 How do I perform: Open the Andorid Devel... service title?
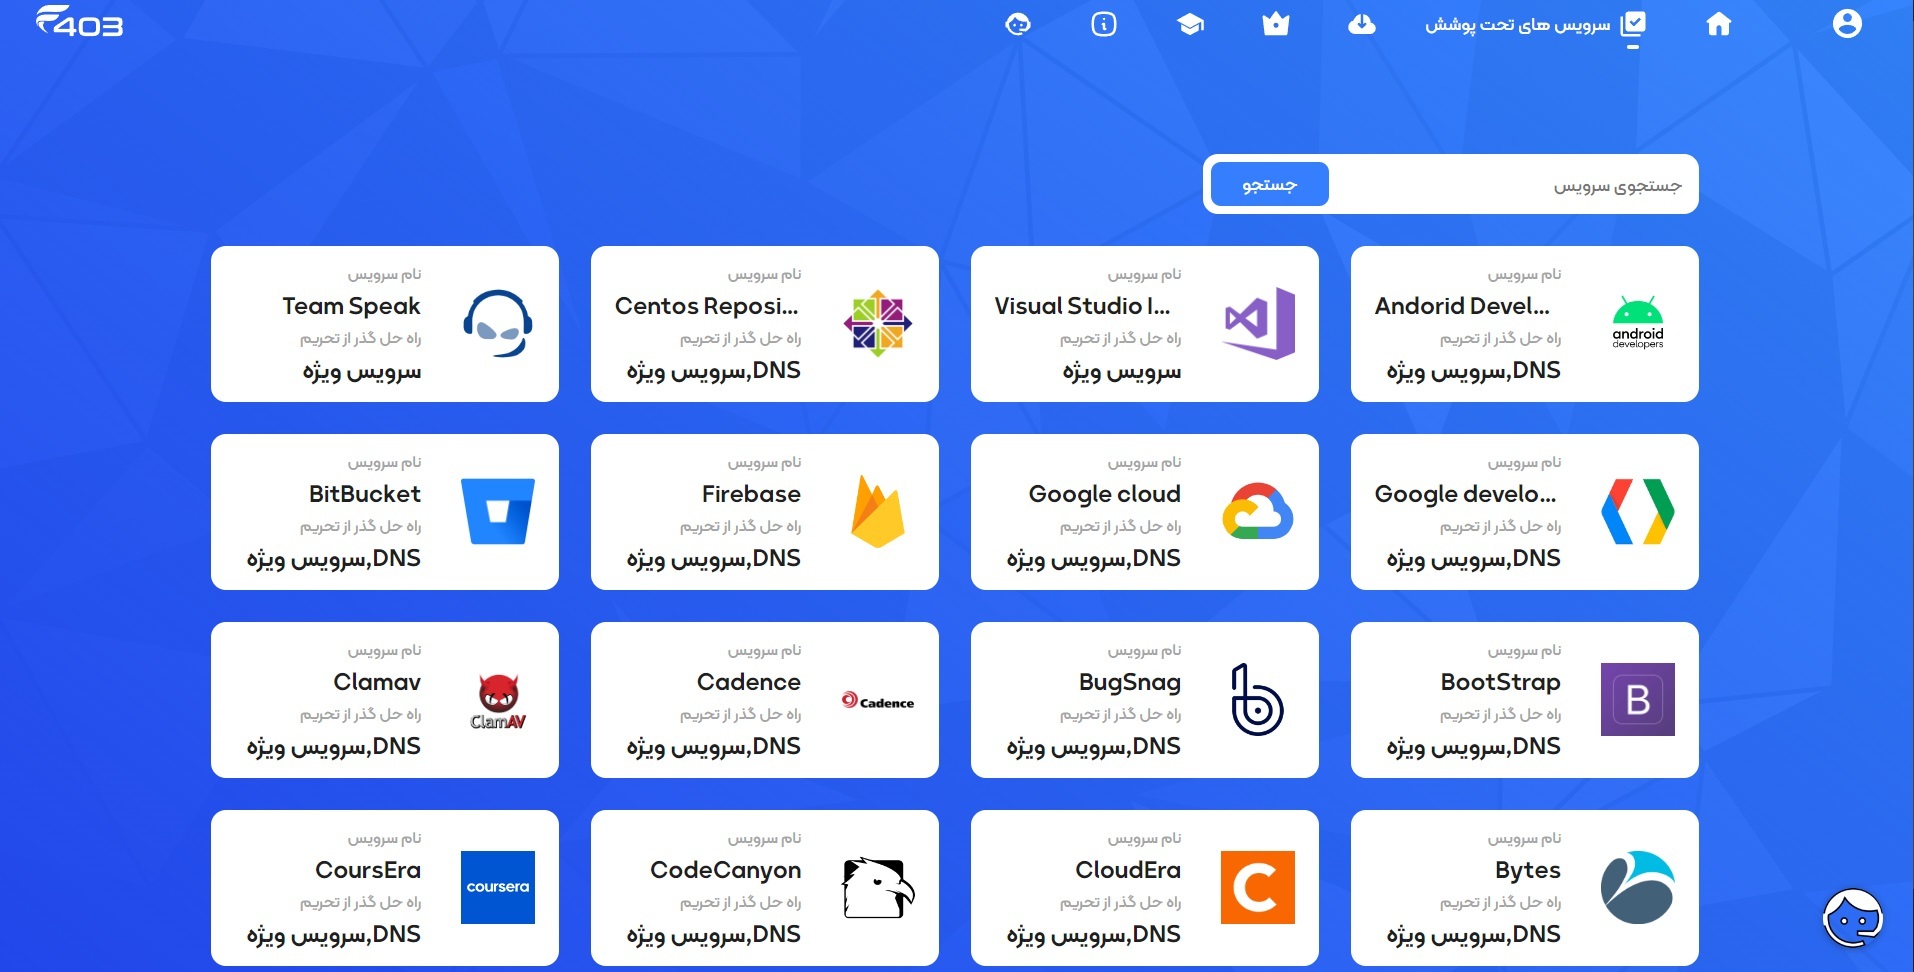click(1463, 306)
